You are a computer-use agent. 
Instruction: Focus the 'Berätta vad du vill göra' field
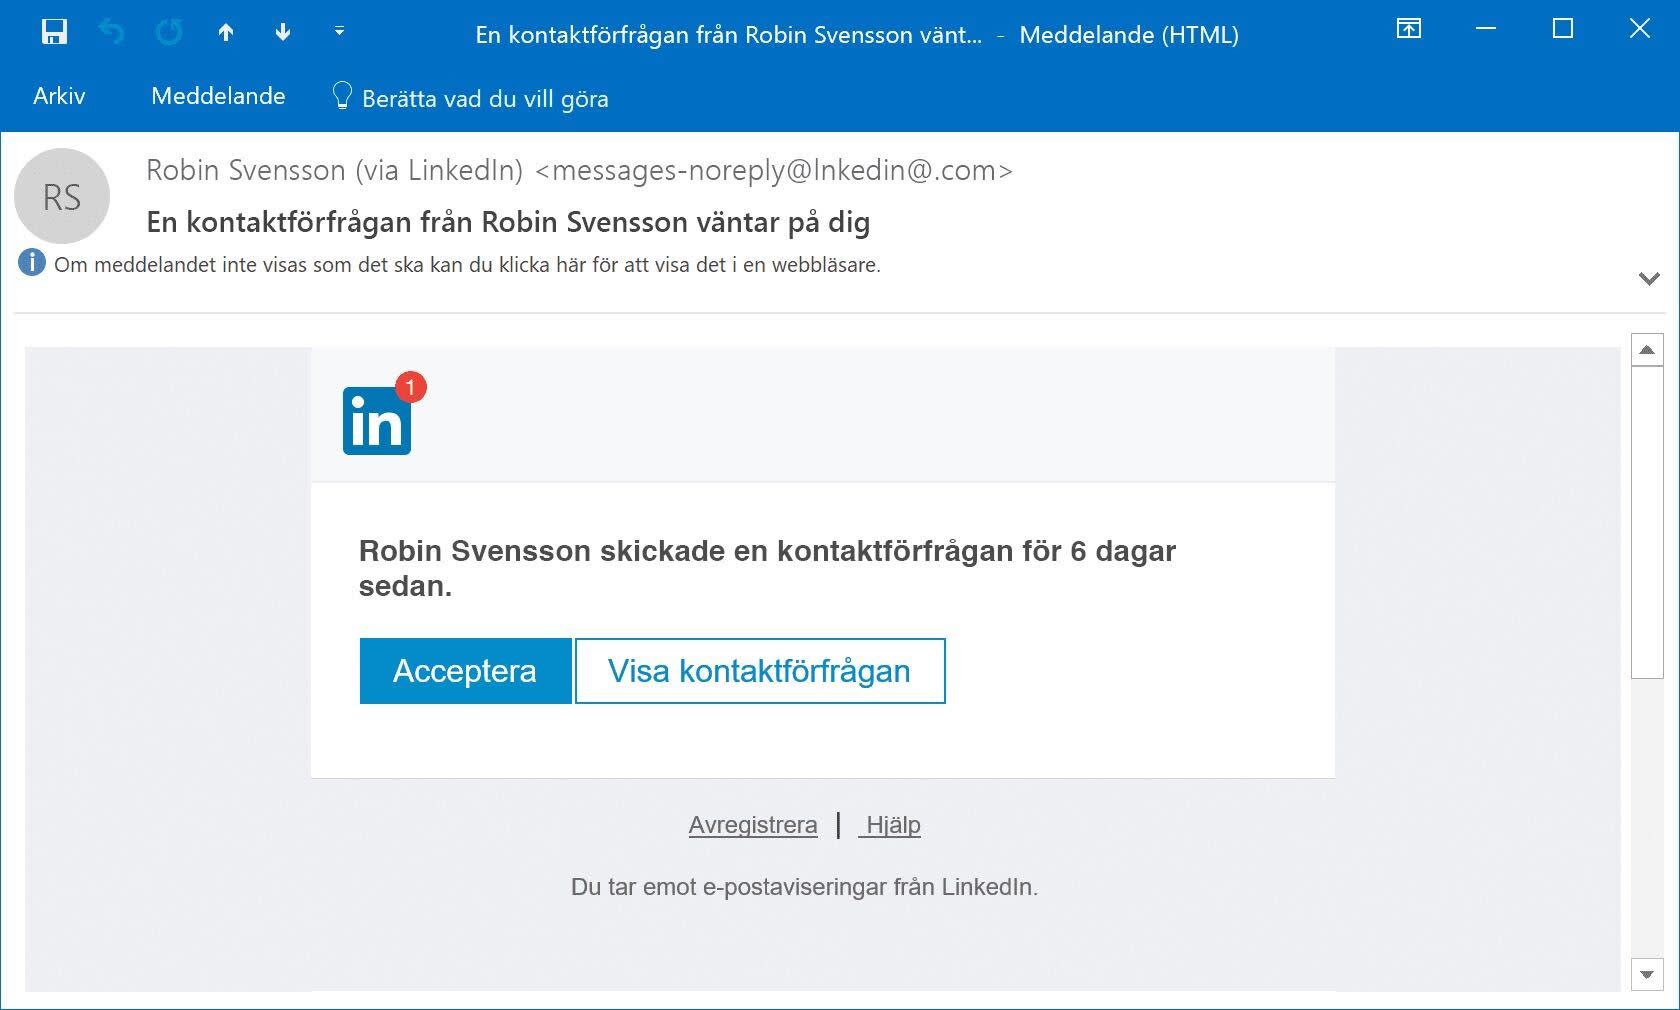(x=485, y=98)
